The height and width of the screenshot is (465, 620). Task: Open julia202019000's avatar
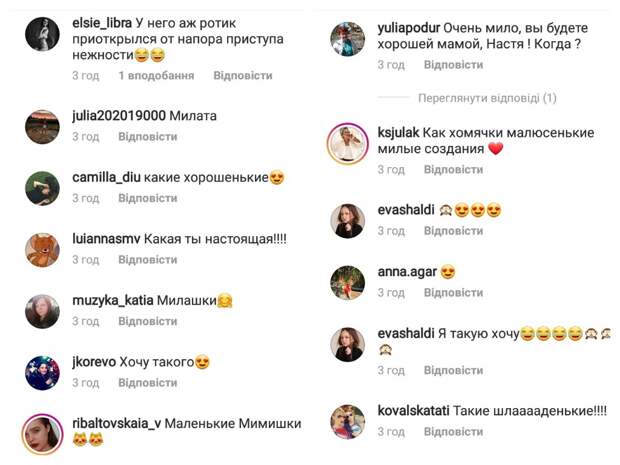(x=42, y=127)
